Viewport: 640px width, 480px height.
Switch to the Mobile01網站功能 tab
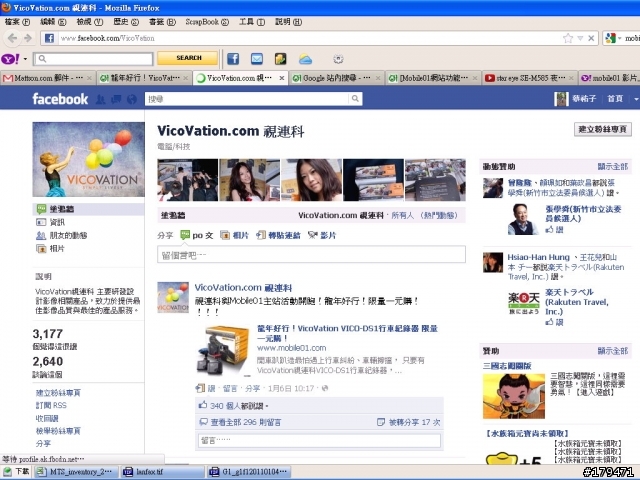[x=433, y=78]
